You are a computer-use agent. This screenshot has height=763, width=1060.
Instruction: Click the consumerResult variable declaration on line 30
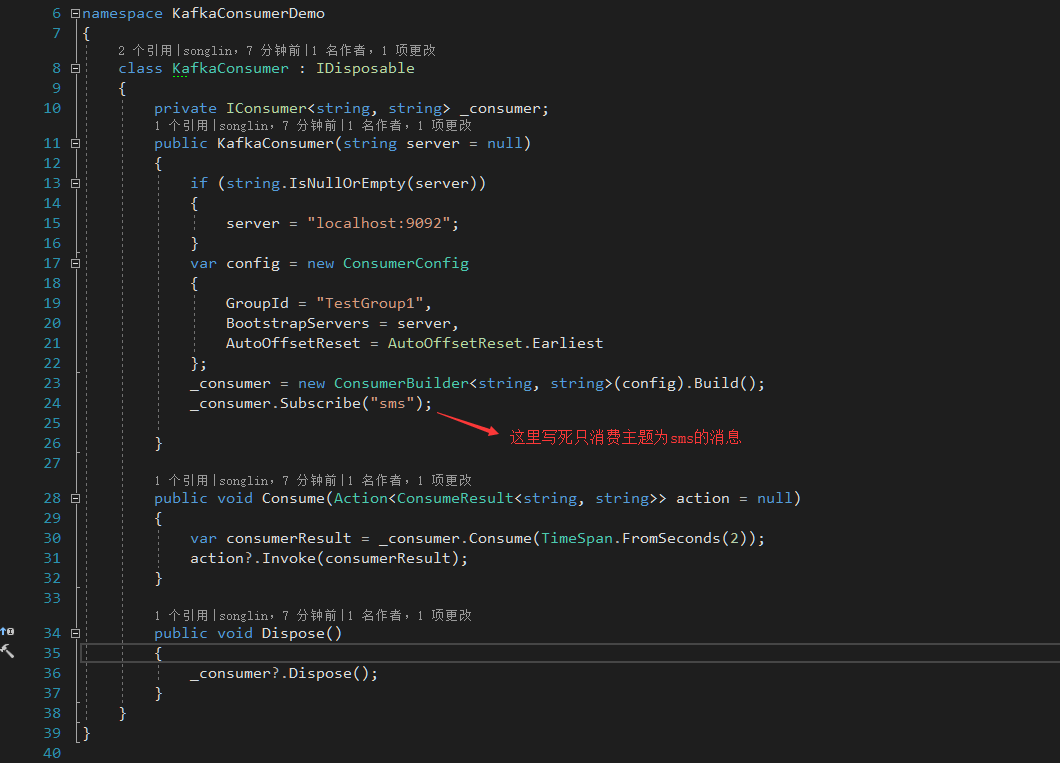[x=289, y=538]
